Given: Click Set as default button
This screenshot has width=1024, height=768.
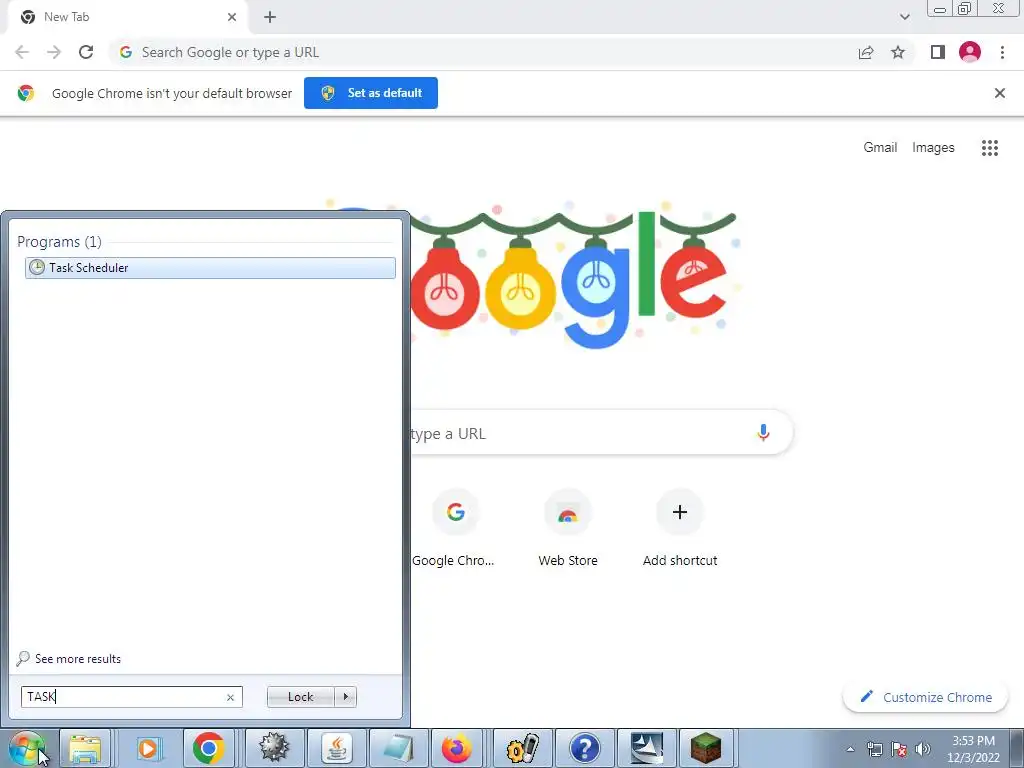Looking at the screenshot, I should click(371, 93).
